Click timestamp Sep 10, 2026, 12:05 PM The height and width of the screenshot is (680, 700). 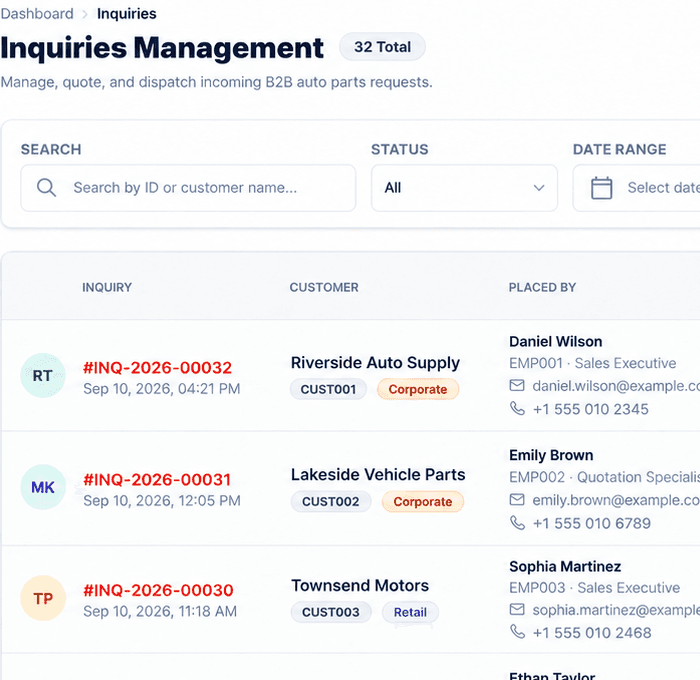point(162,501)
